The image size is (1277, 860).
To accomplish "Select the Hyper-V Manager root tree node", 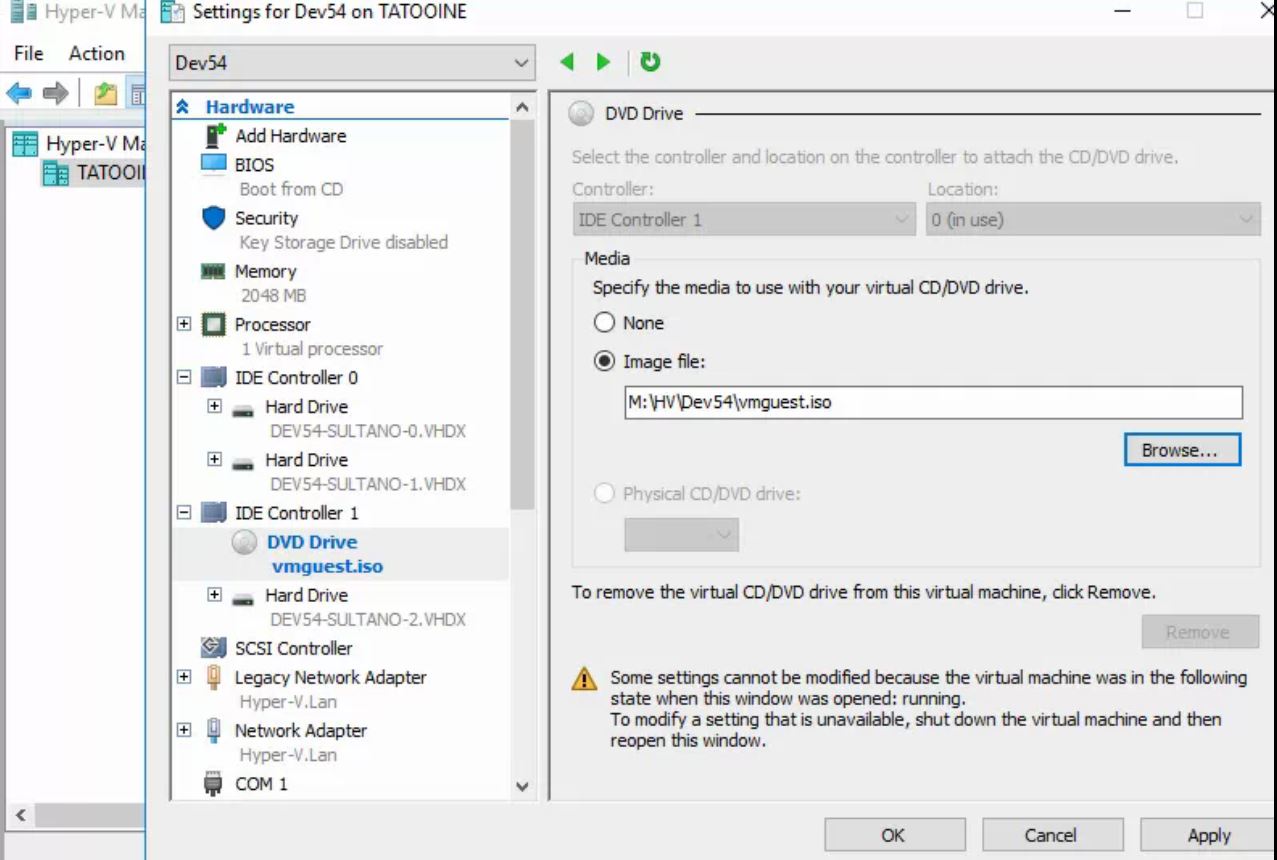I will pyautogui.click(x=79, y=145).
